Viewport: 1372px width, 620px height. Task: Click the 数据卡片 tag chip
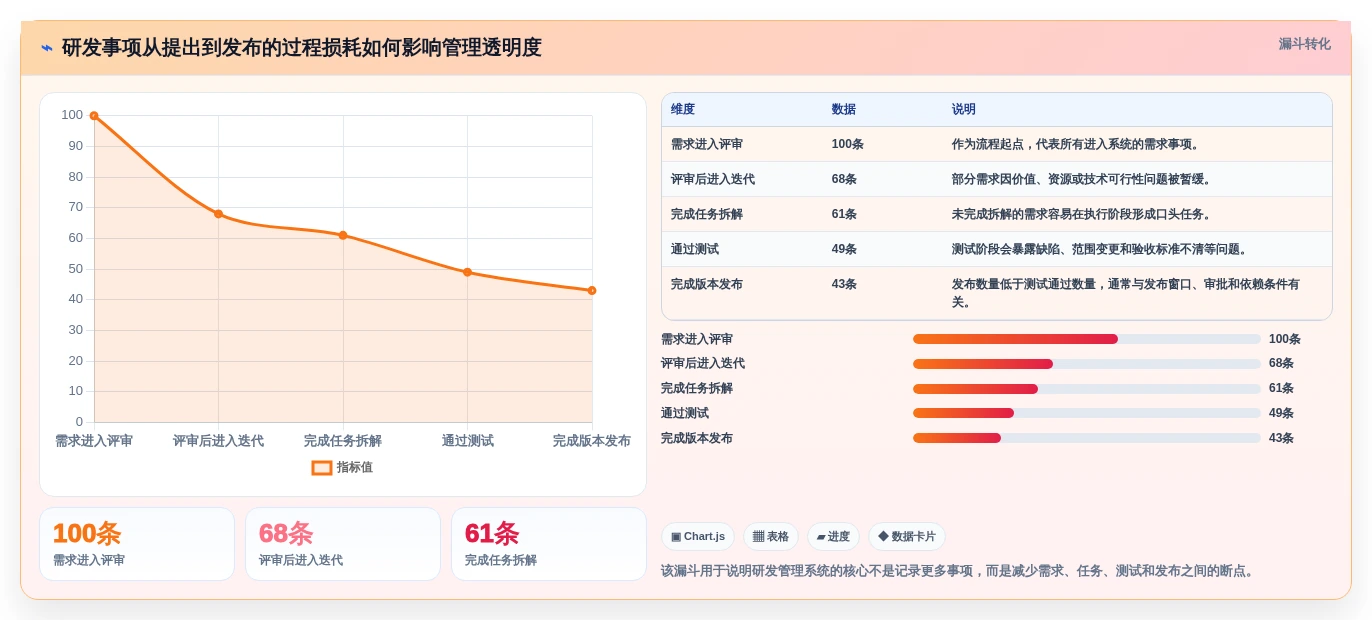(907, 537)
